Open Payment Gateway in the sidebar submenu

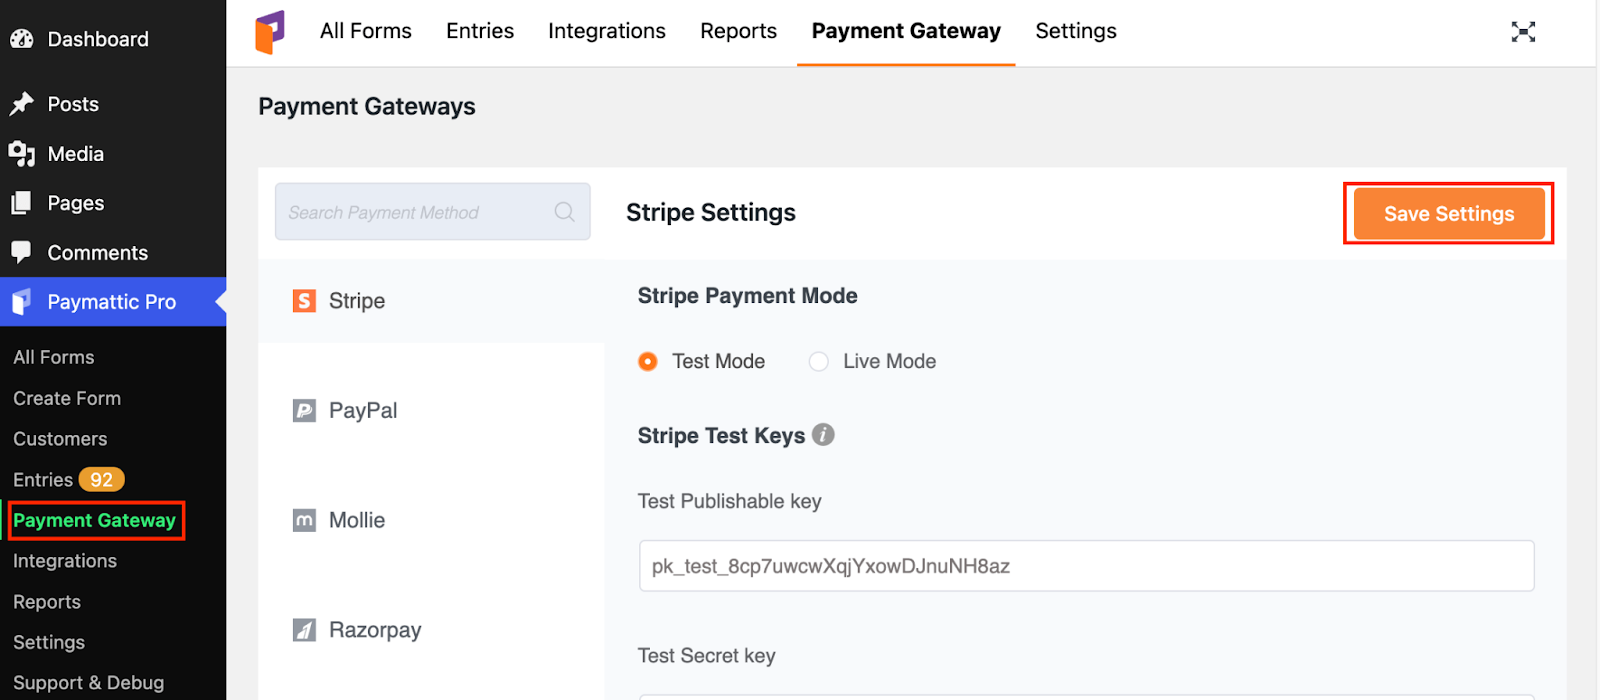94,520
